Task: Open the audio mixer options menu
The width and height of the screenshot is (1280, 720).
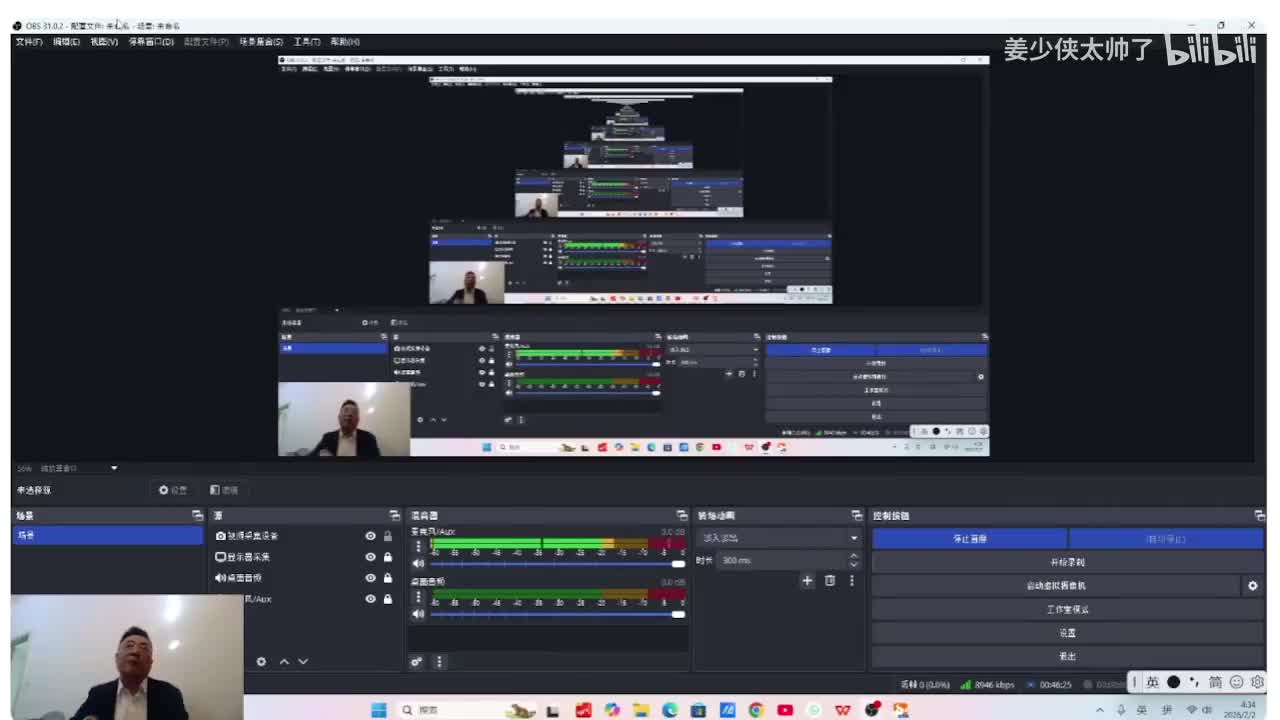Action: click(439, 661)
